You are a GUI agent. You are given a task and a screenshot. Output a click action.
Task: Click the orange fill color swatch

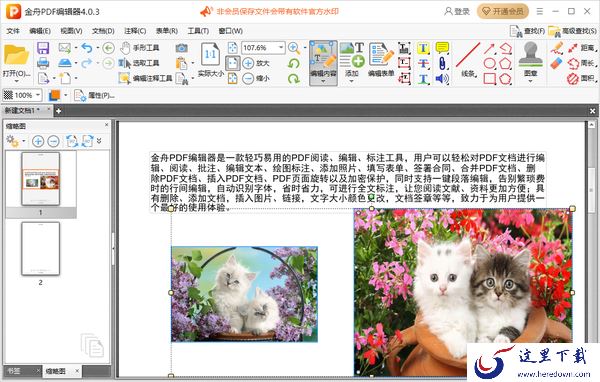54,95
